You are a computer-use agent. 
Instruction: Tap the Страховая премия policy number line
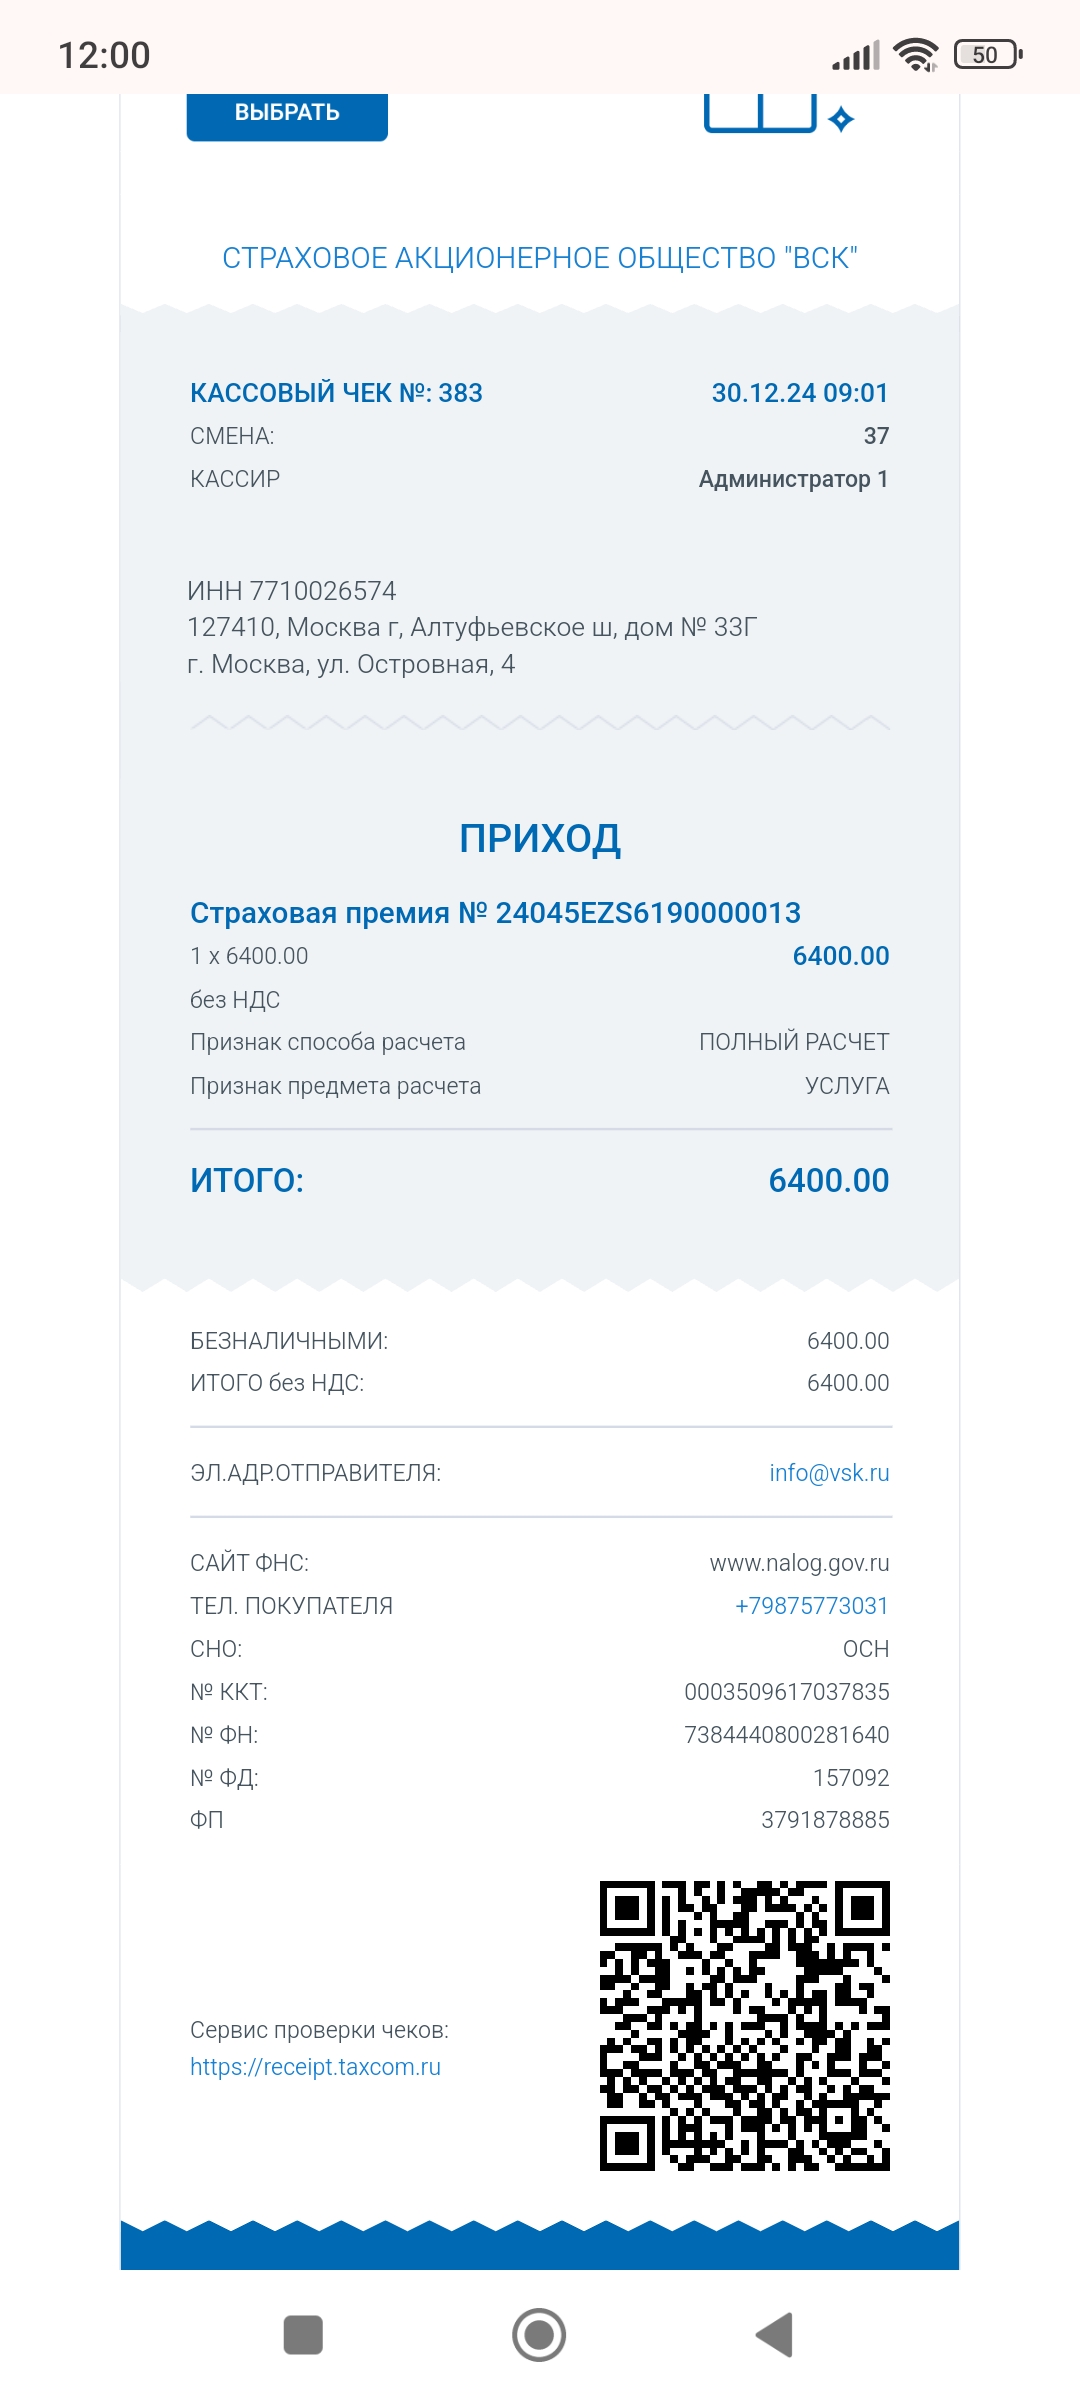point(495,913)
